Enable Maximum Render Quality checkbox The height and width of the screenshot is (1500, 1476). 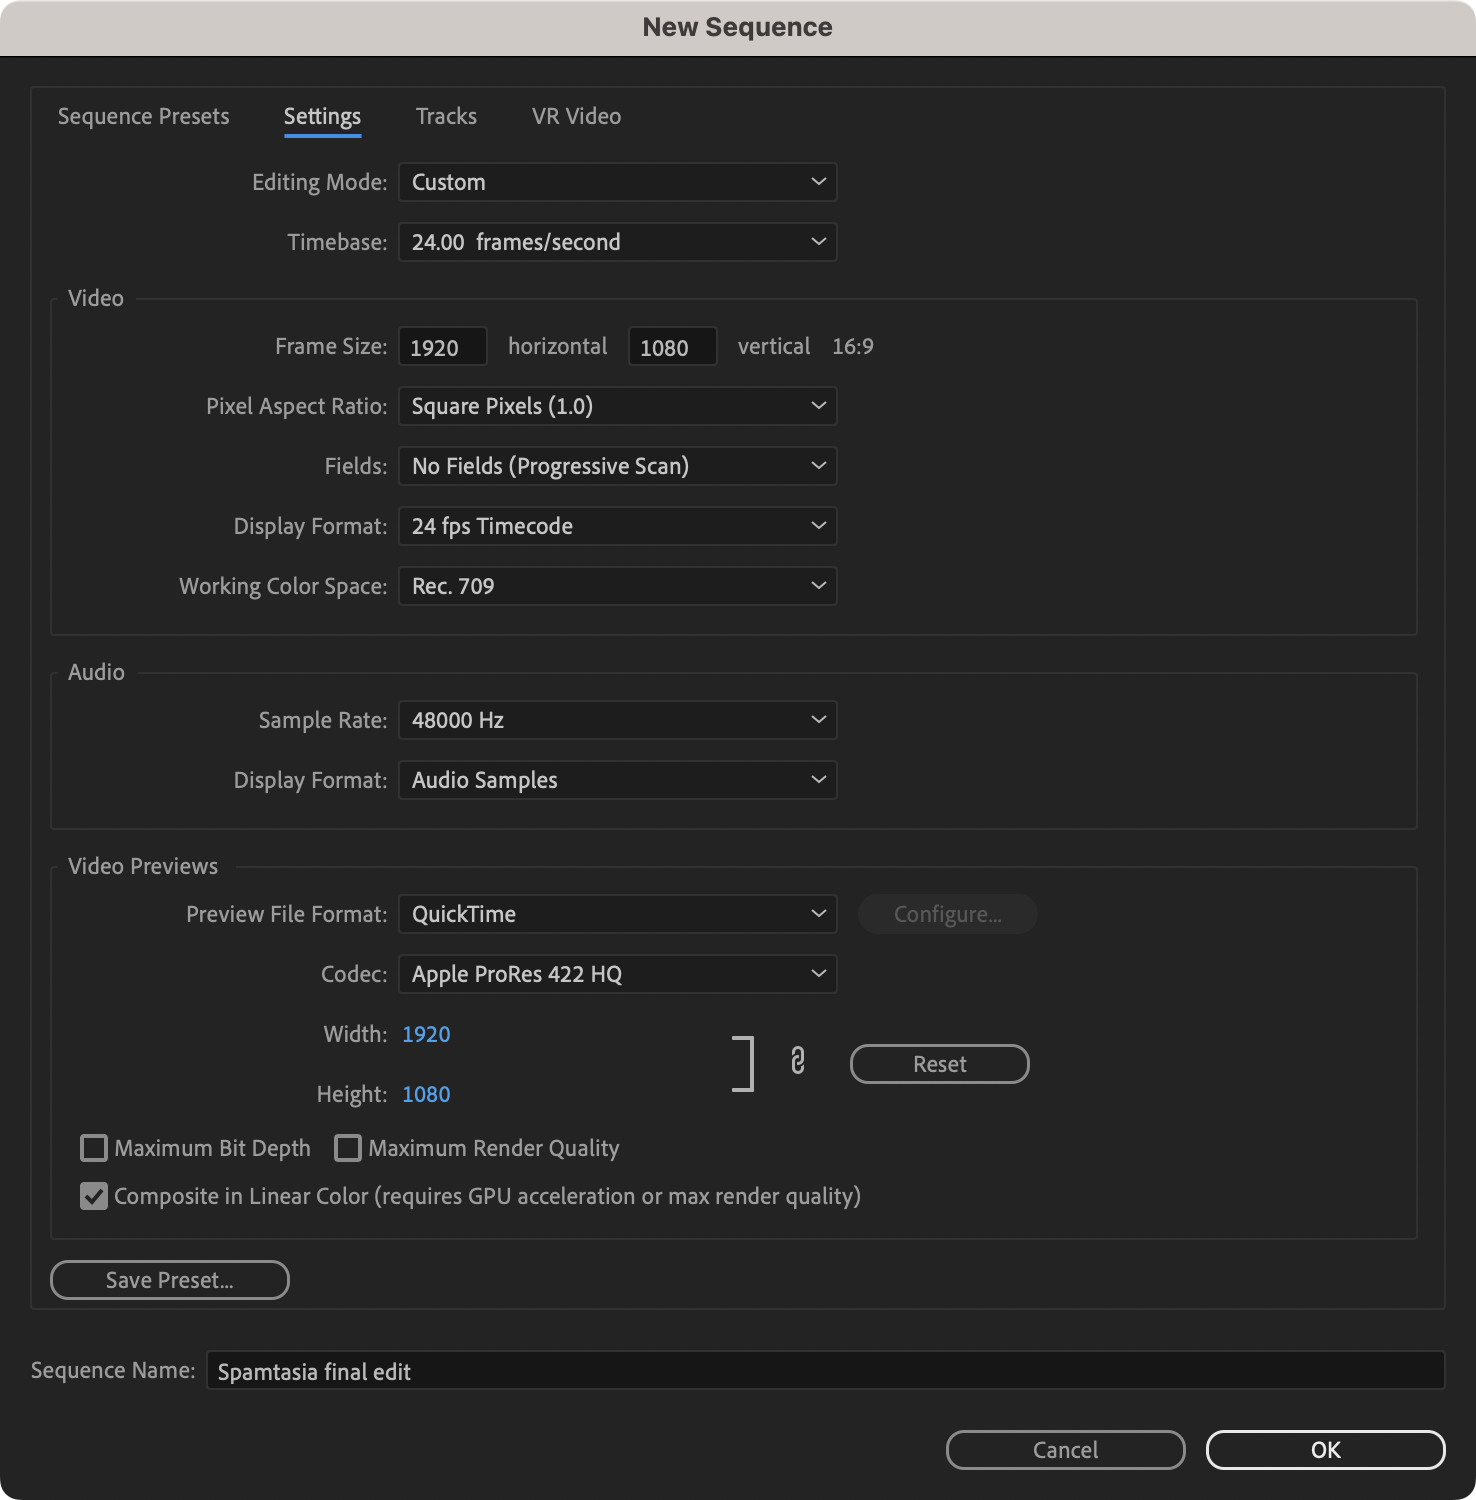[x=348, y=1148]
